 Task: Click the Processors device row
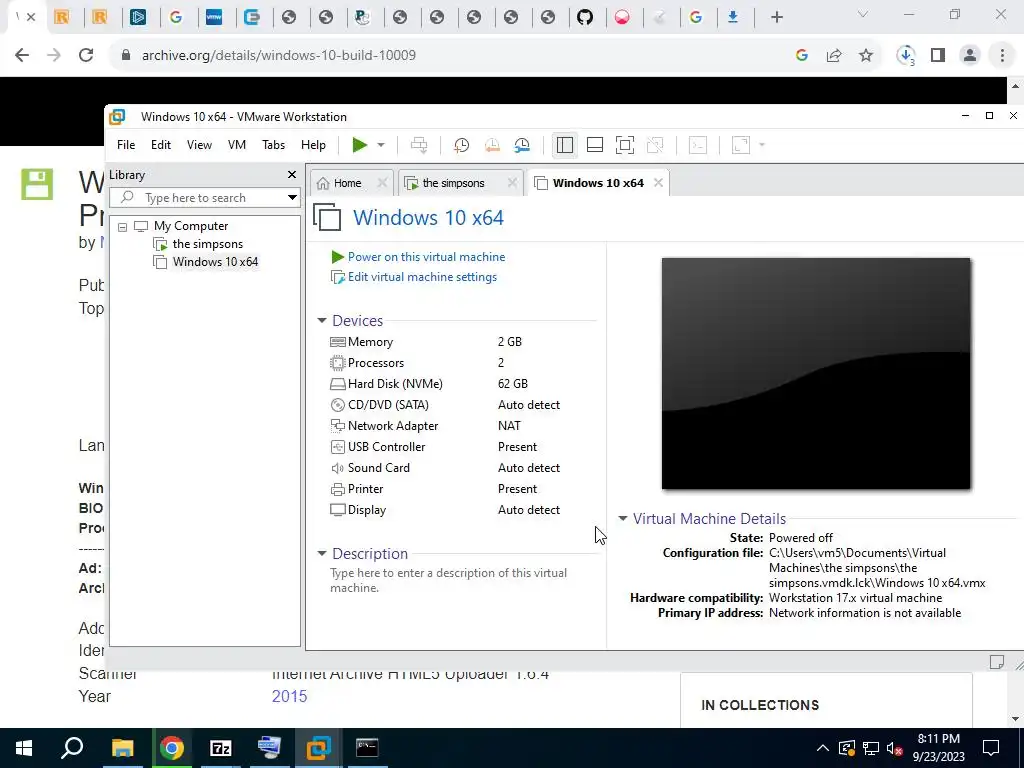click(445, 363)
